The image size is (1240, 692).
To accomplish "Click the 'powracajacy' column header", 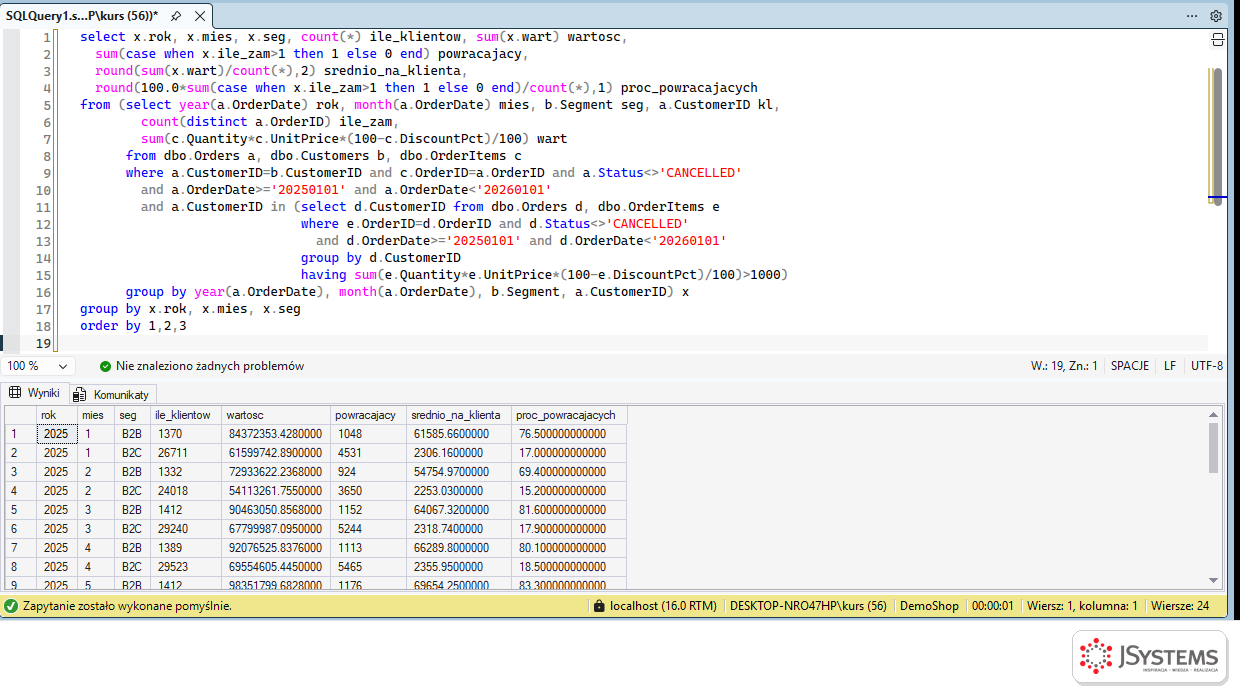I will [x=369, y=415].
